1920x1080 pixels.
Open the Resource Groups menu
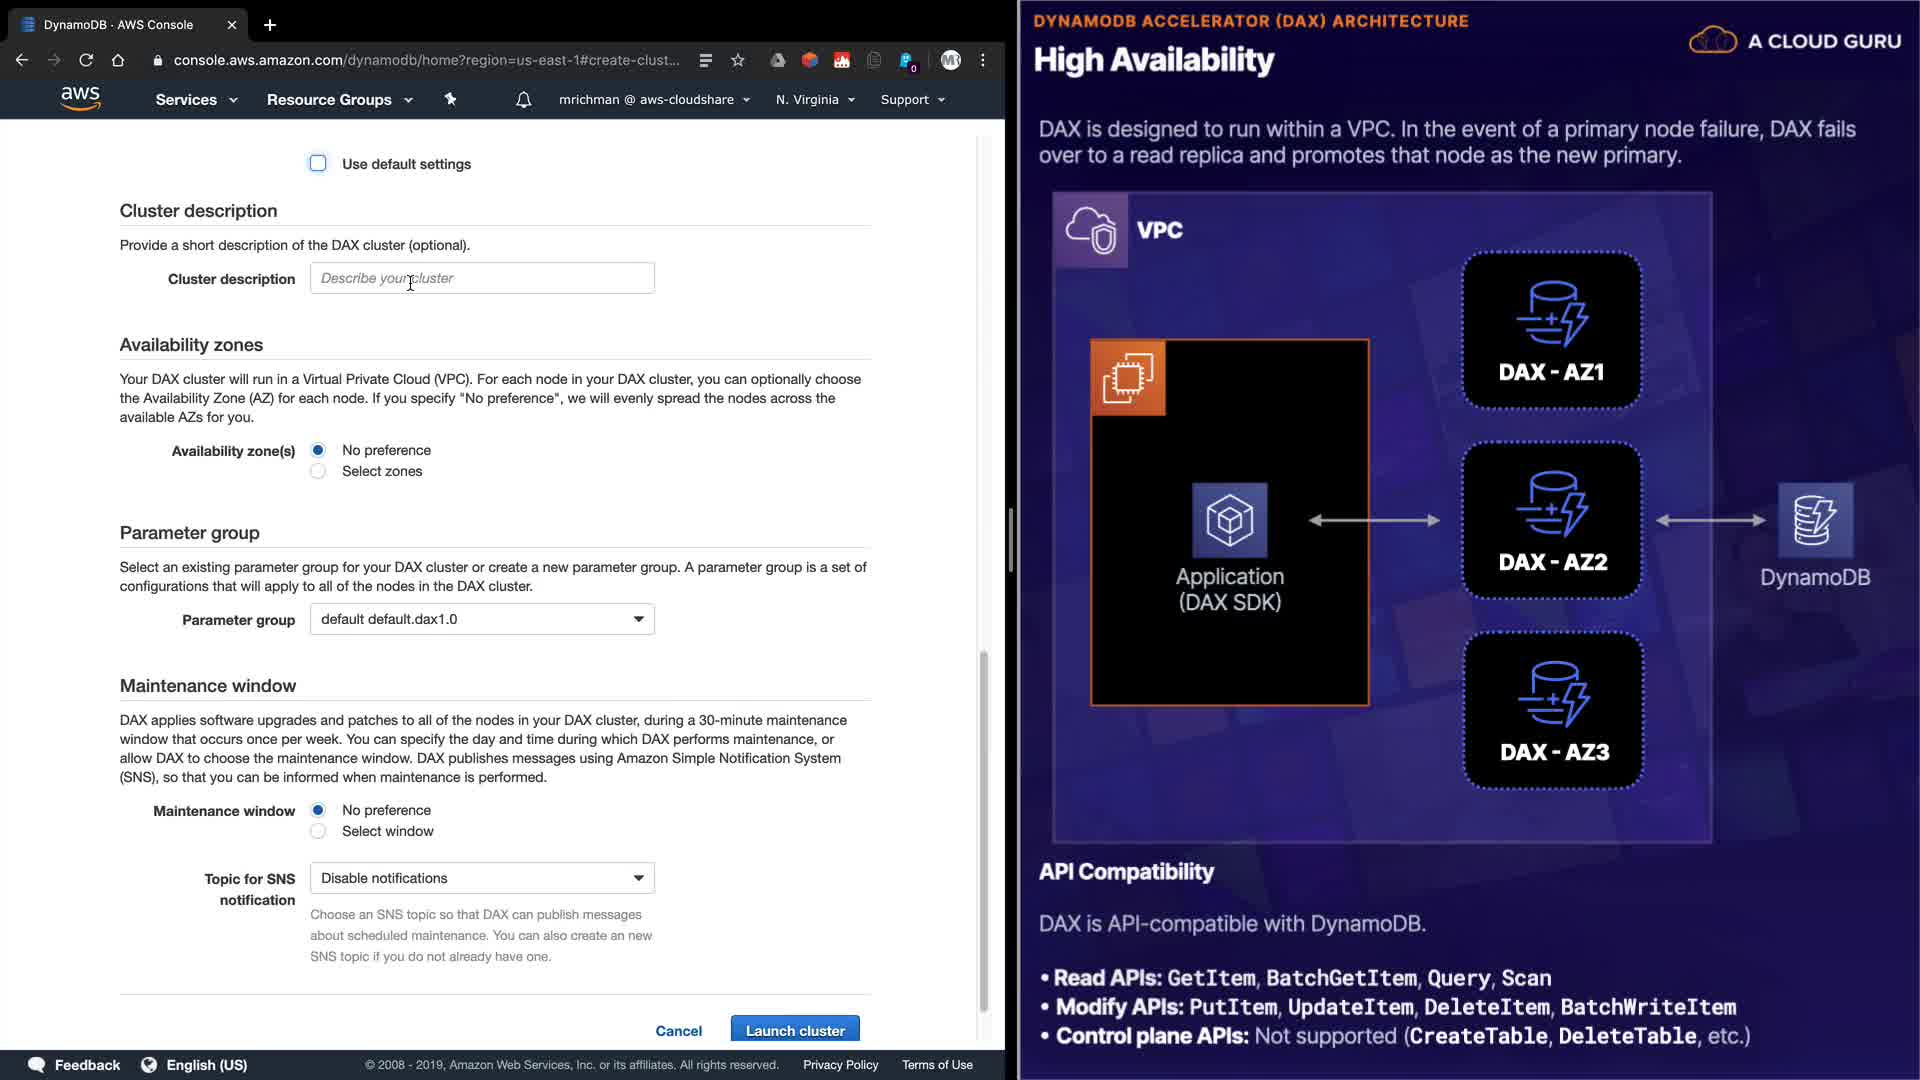click(x=339, y=99)
